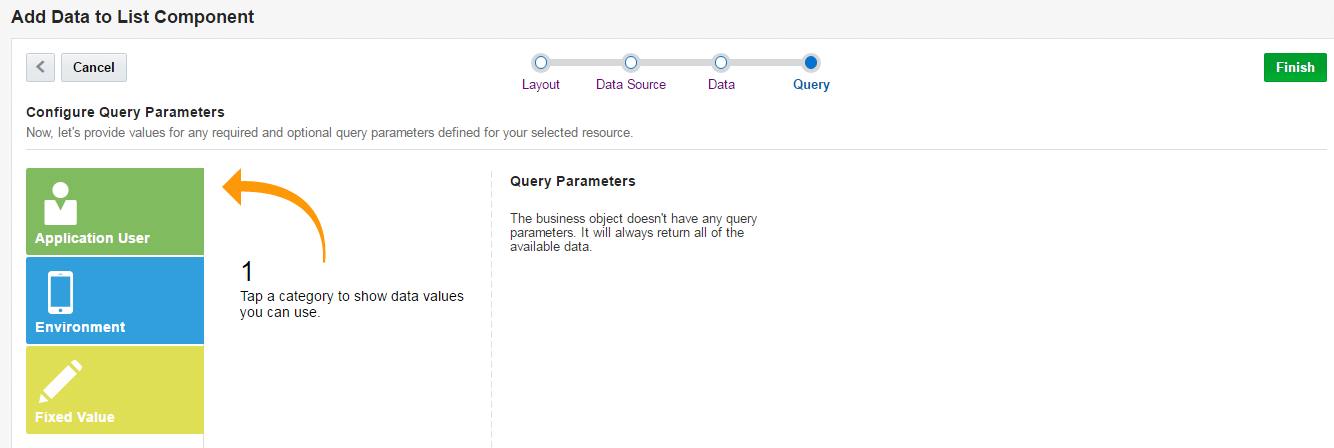Screen dimensions: 1334x448
Task: Click the person icon on Application User tile
Action: [60, 204]
